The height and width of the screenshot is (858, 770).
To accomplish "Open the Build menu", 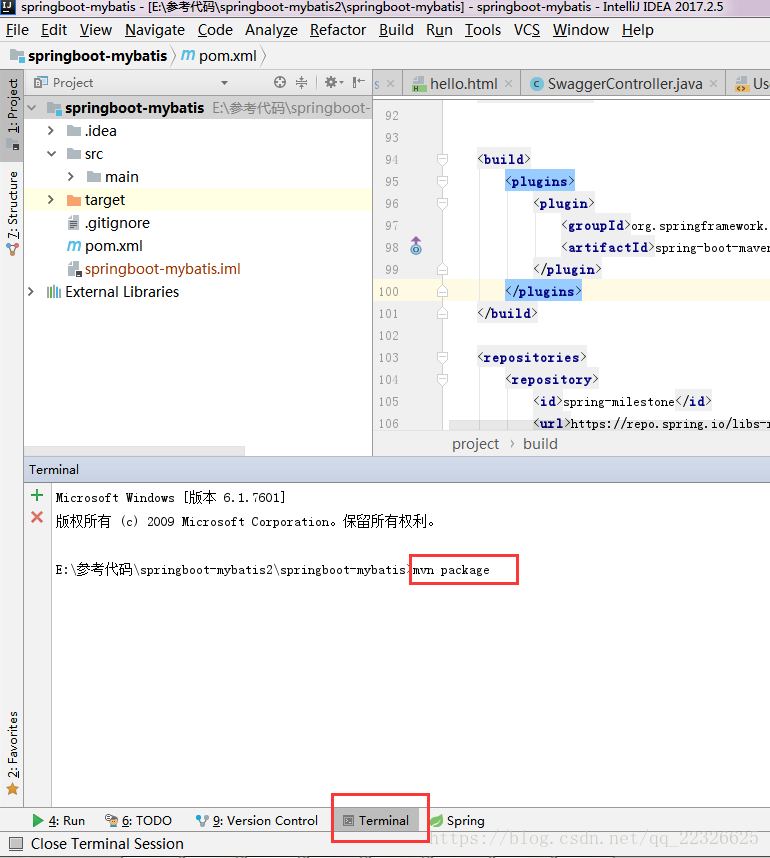I will (x=396, y=30).
